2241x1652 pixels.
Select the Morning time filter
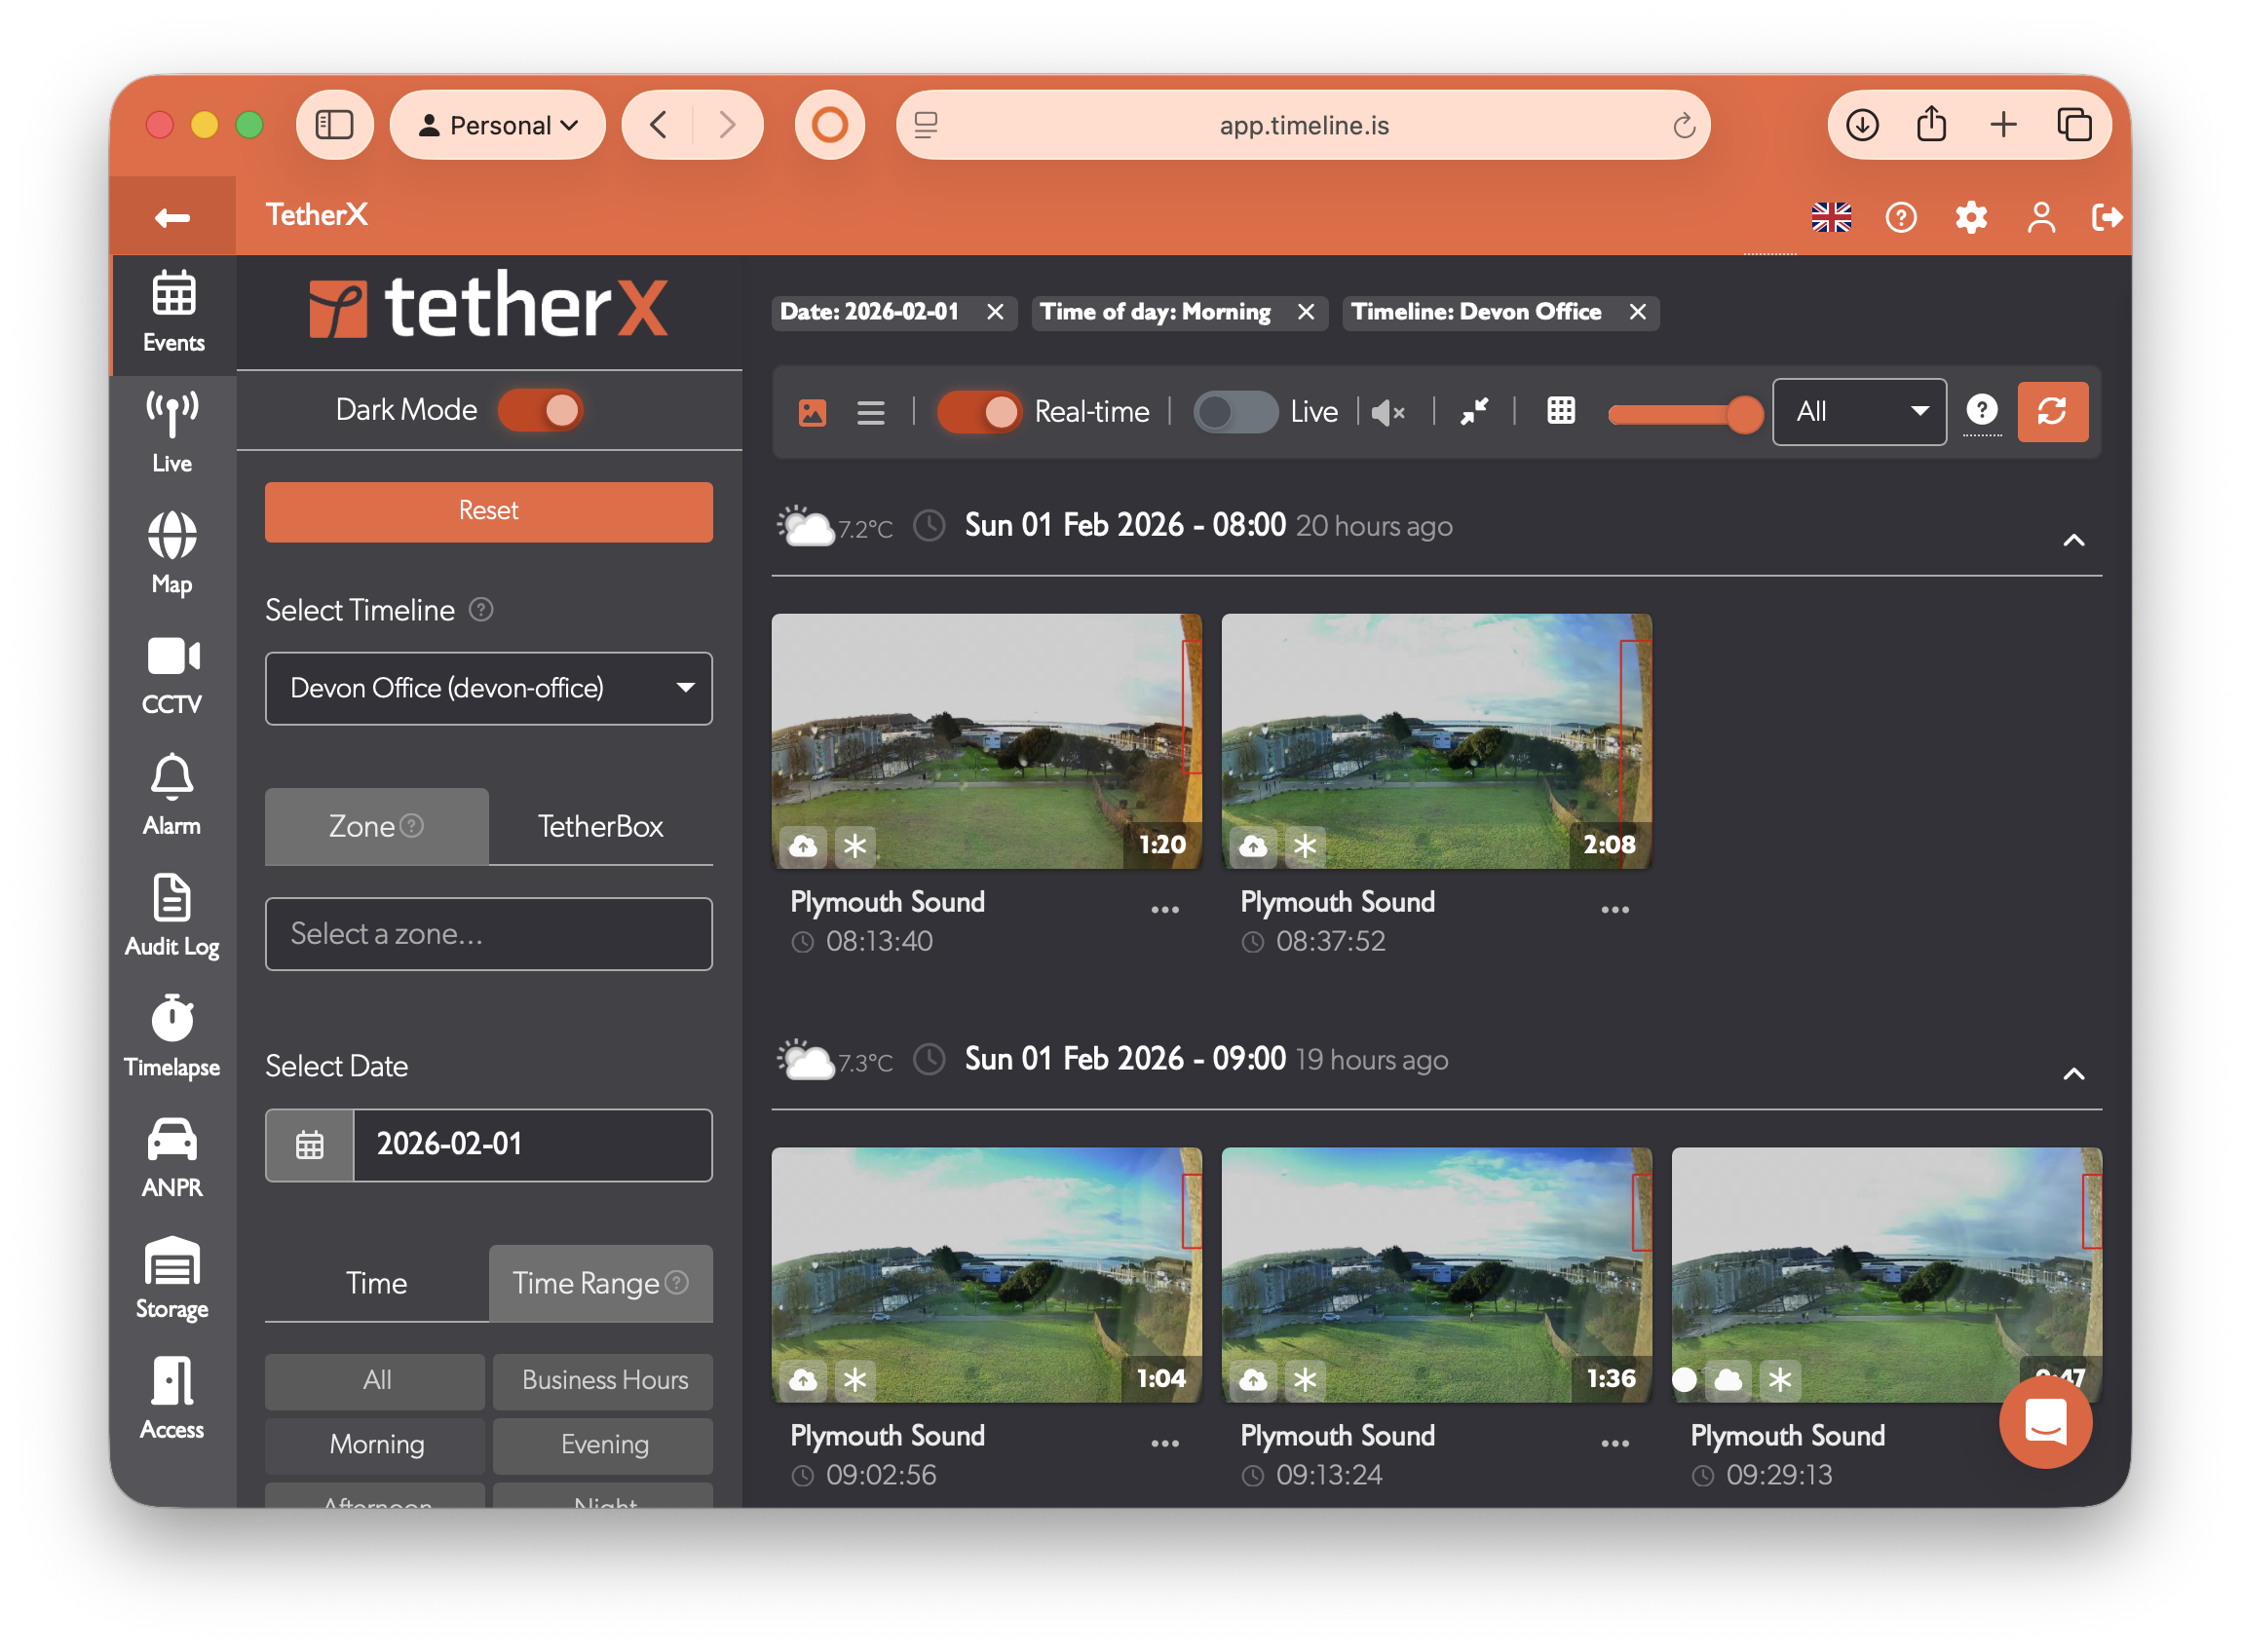[x=374, y=1444]
